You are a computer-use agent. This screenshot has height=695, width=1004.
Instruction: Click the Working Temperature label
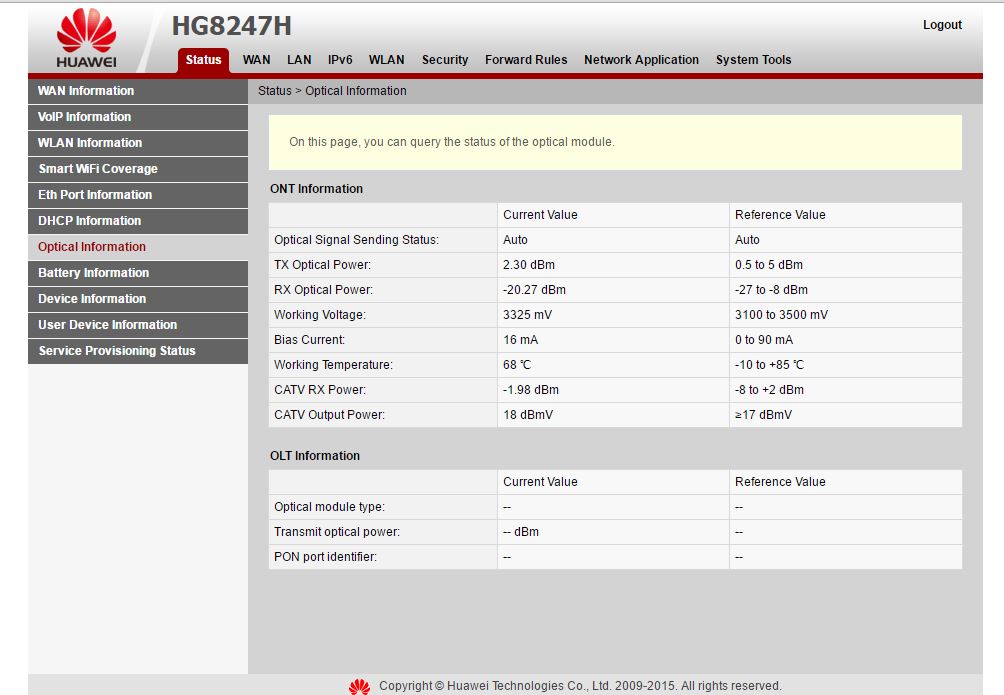[333, 365]
